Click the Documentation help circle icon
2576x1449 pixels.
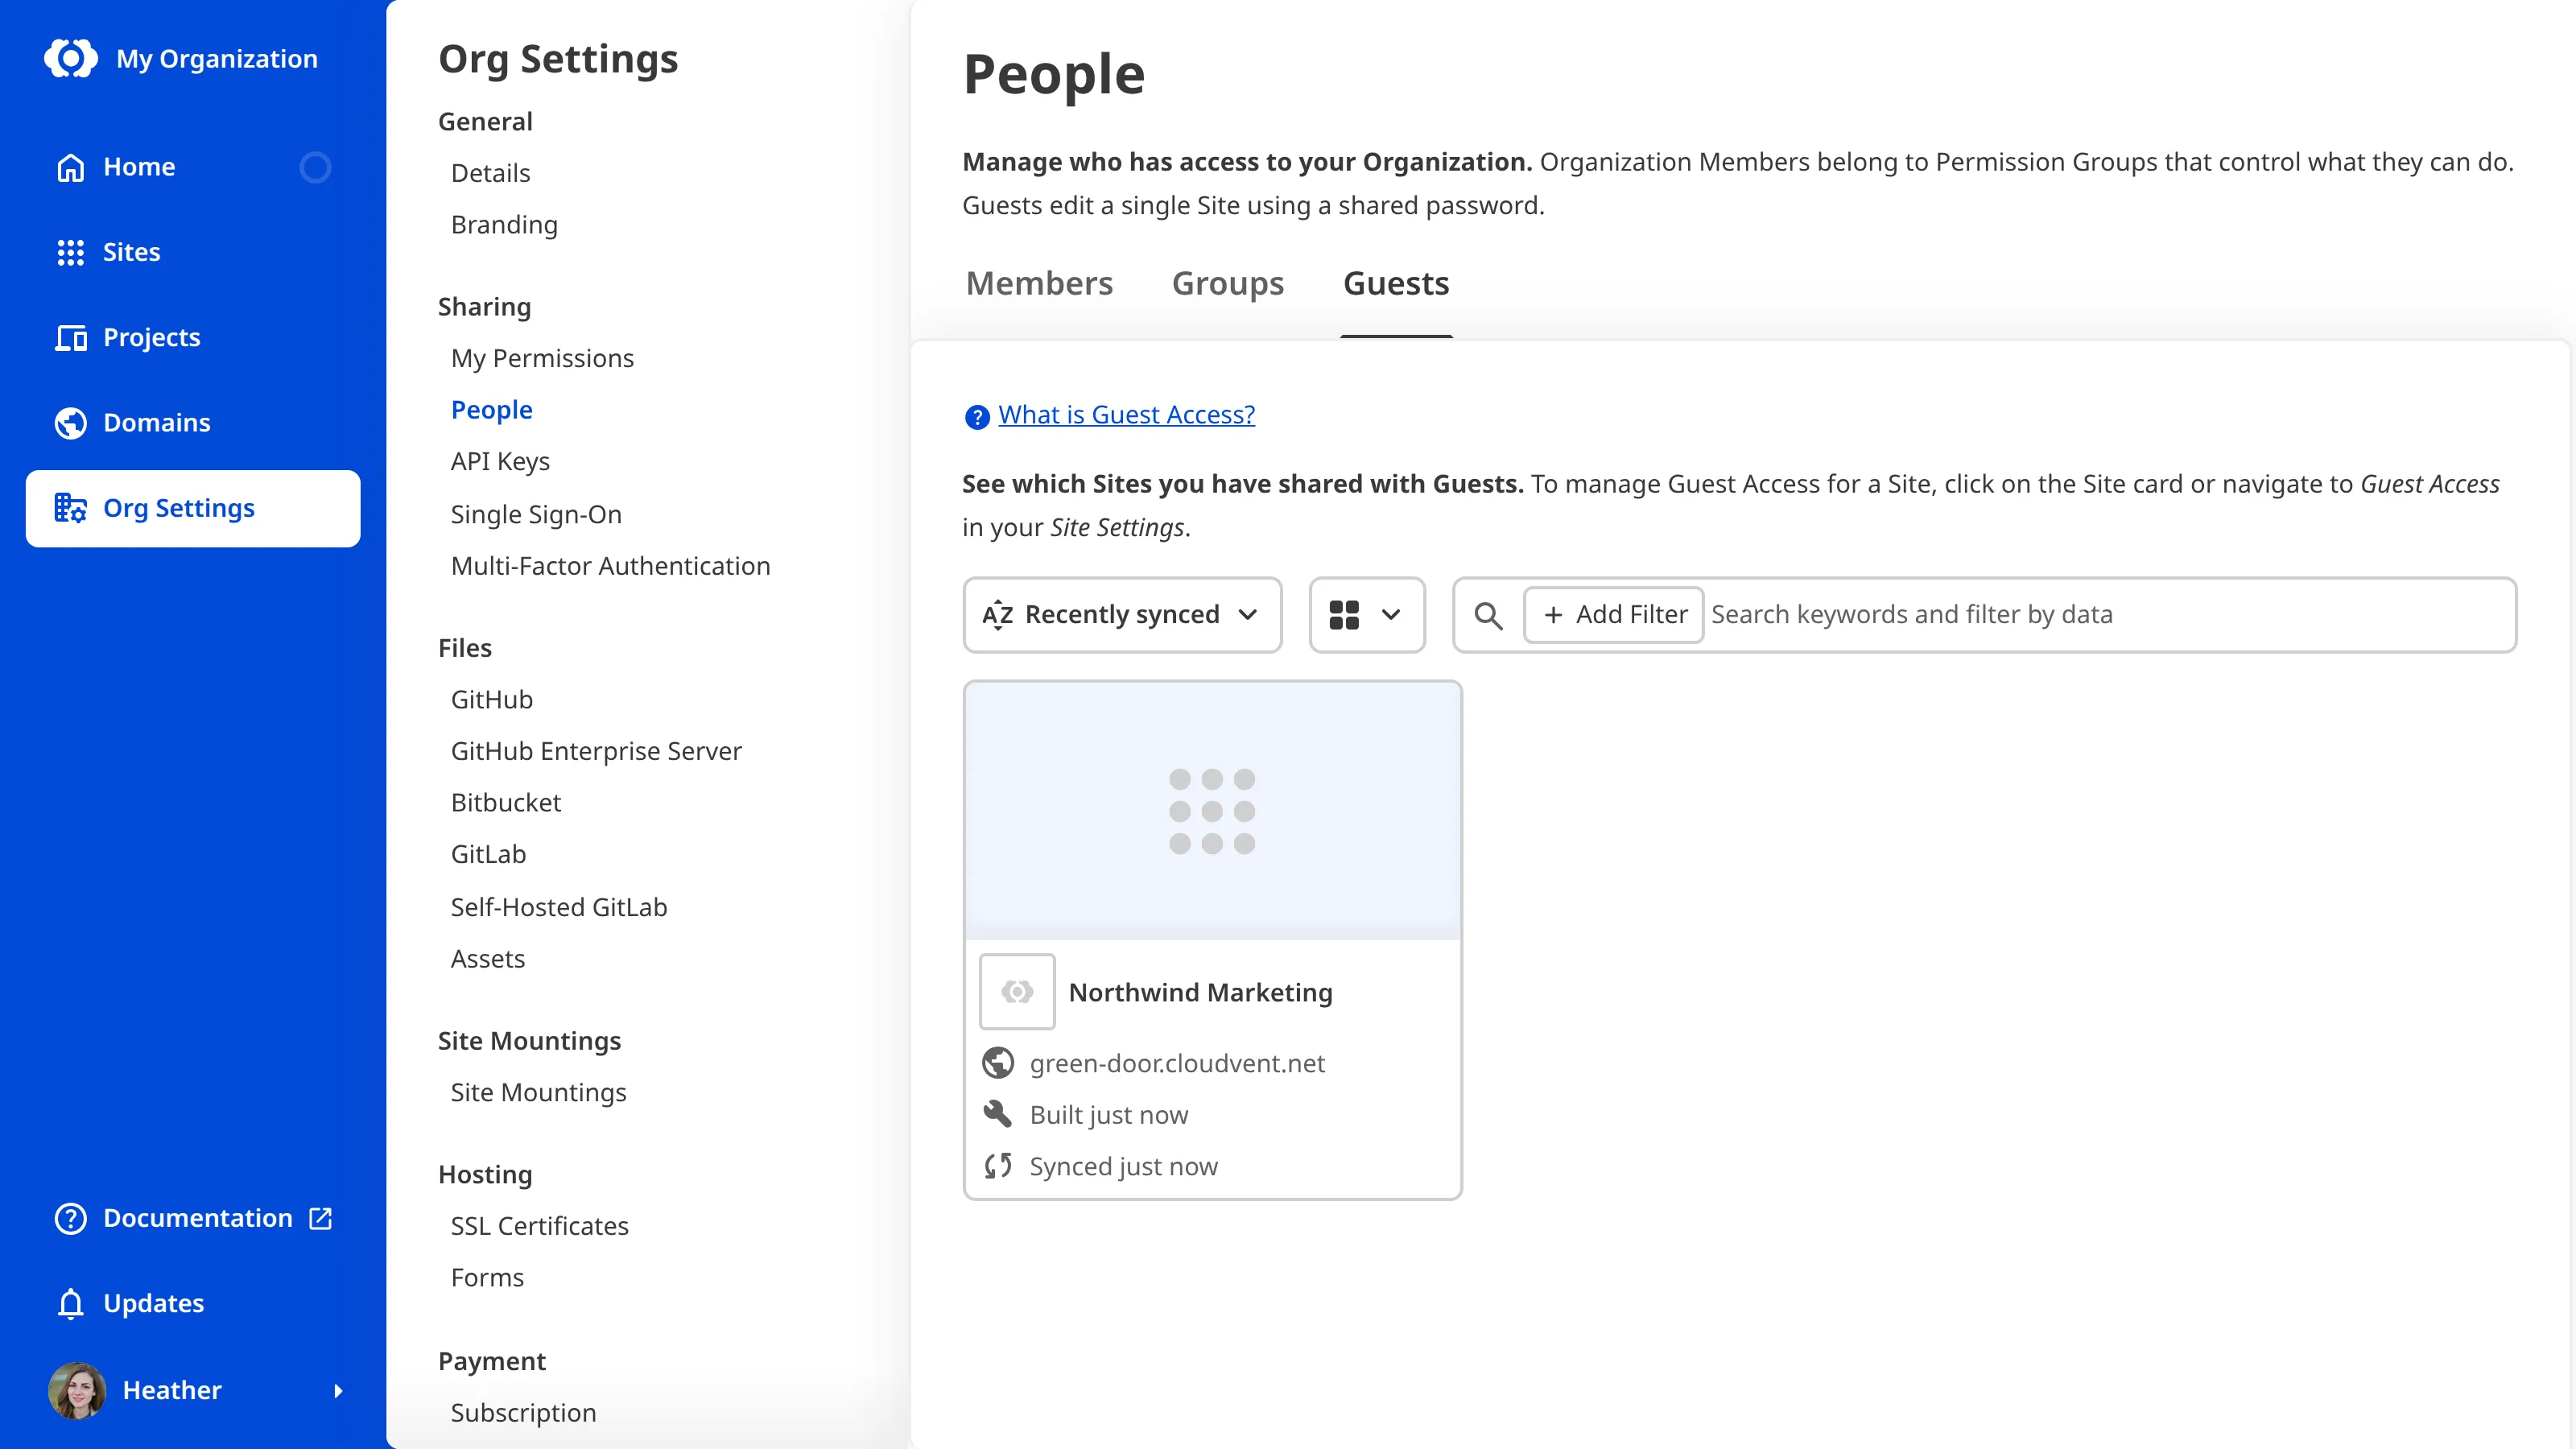[x=70, y=1218]
